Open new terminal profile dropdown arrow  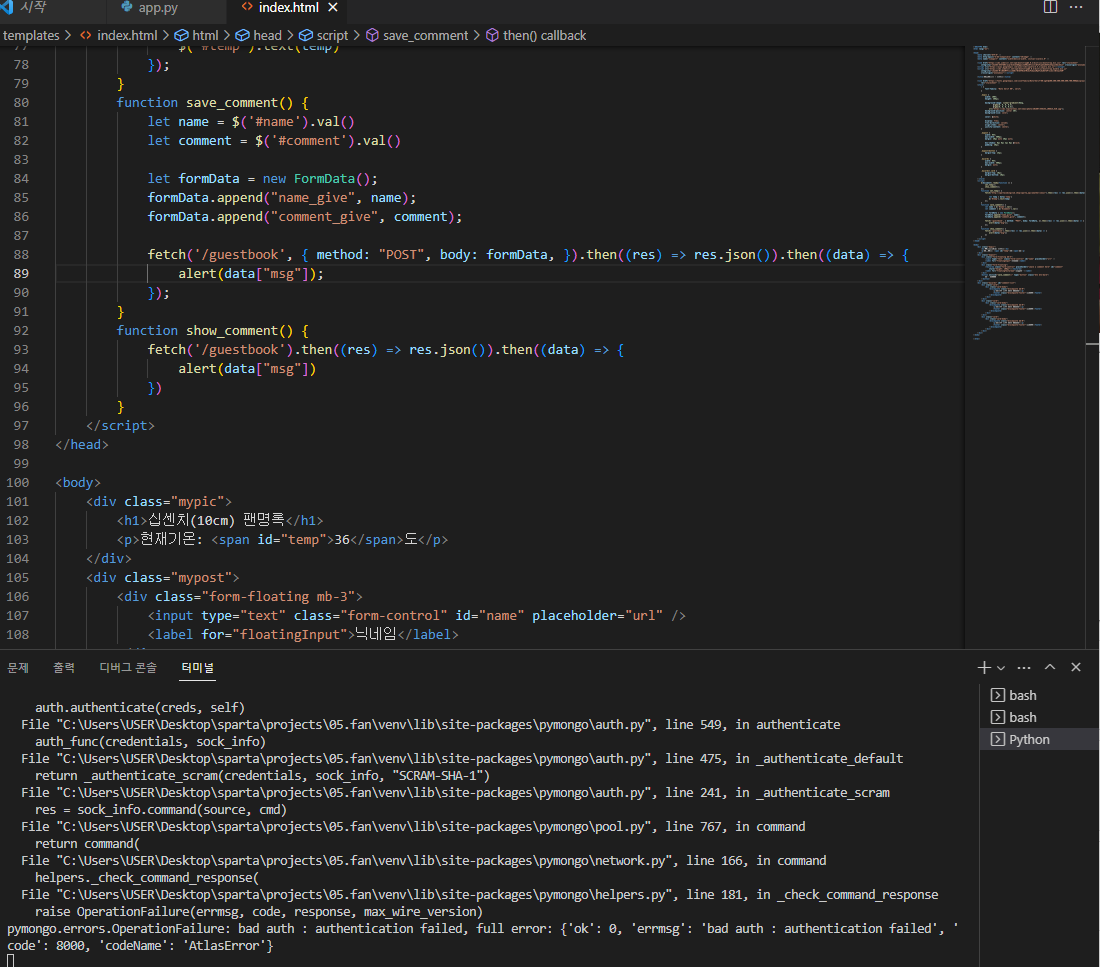1001,668
